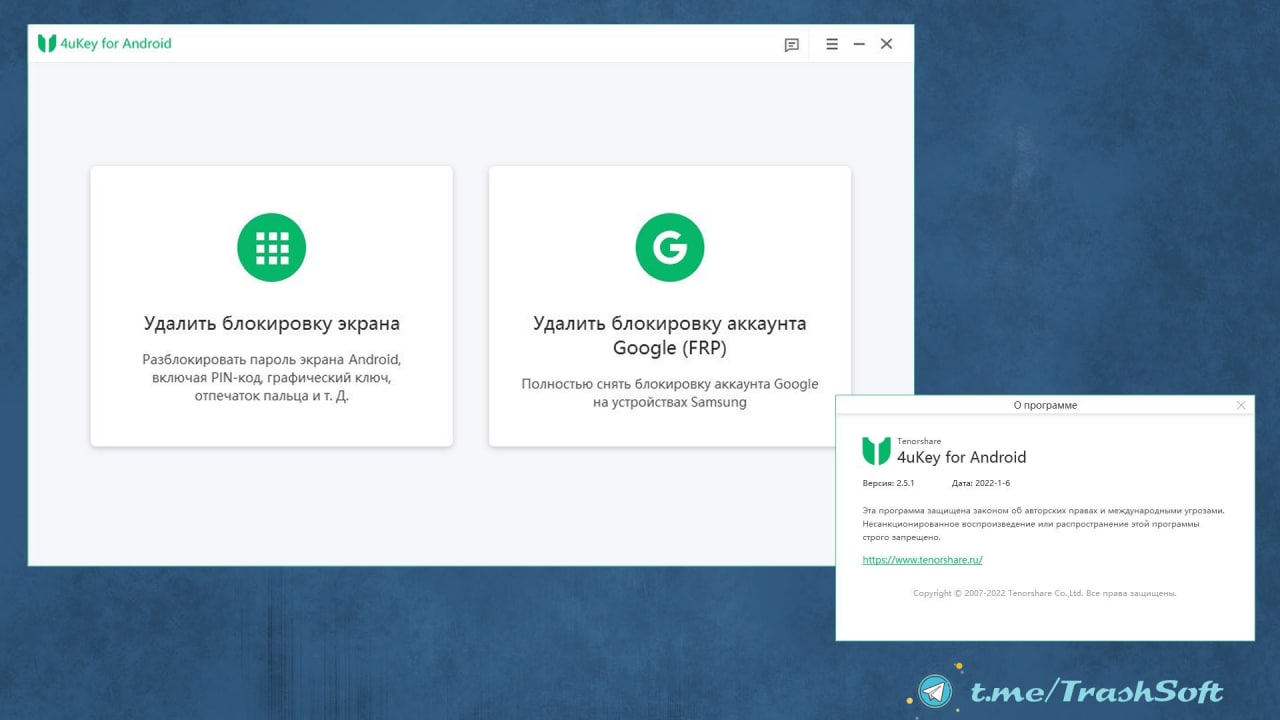1280x720 pixels.
Task: Click the 'О программе' dialog title
Action: [x=1045, y=405]
